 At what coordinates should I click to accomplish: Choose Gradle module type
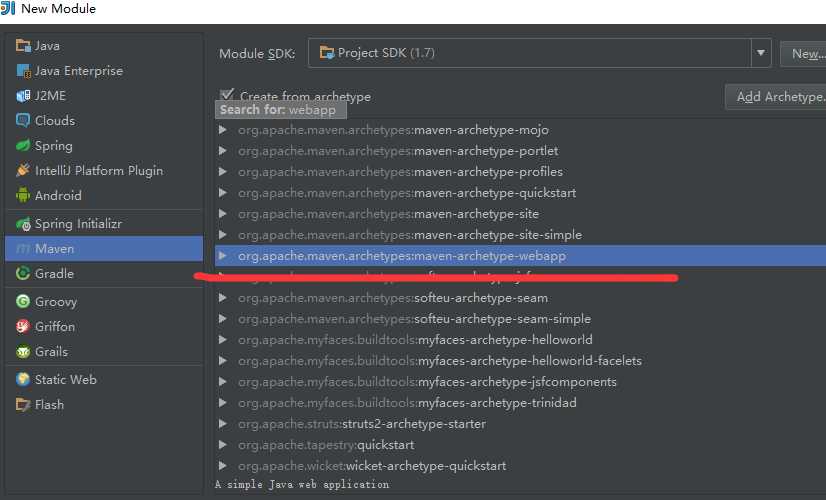click(104, 273)
